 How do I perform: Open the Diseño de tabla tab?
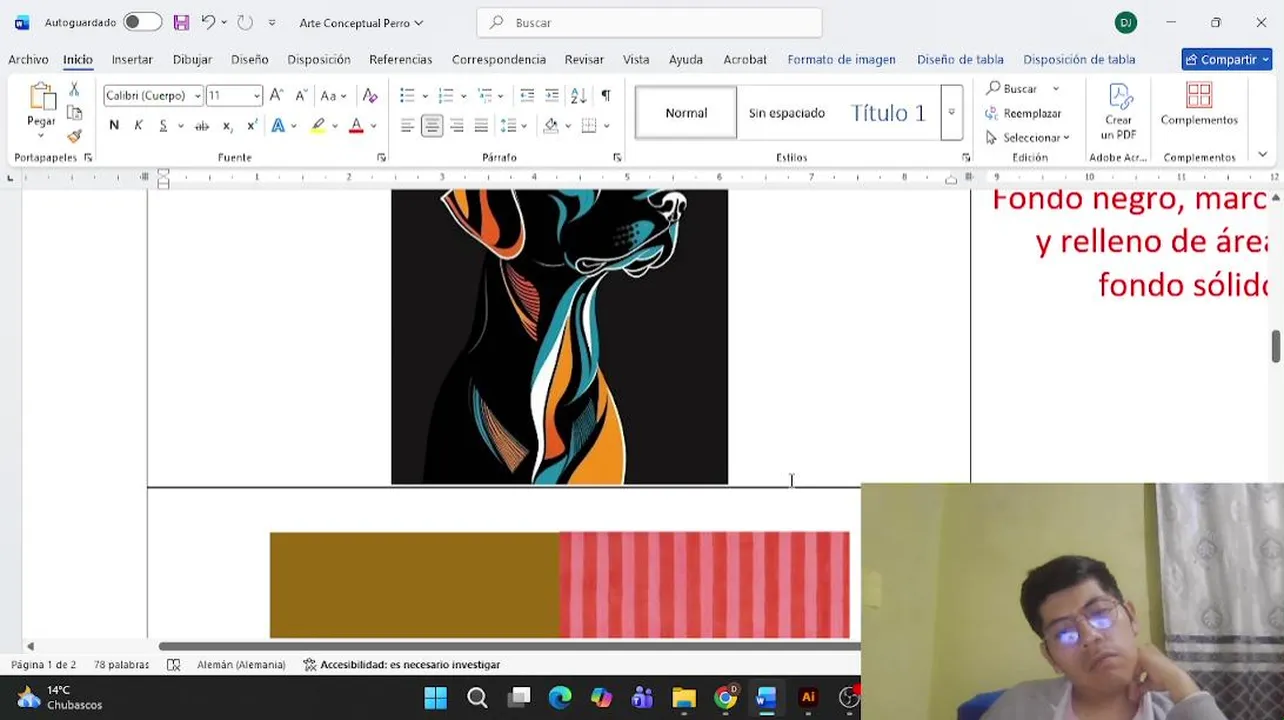pyautogui.click(x=960, y=60)
